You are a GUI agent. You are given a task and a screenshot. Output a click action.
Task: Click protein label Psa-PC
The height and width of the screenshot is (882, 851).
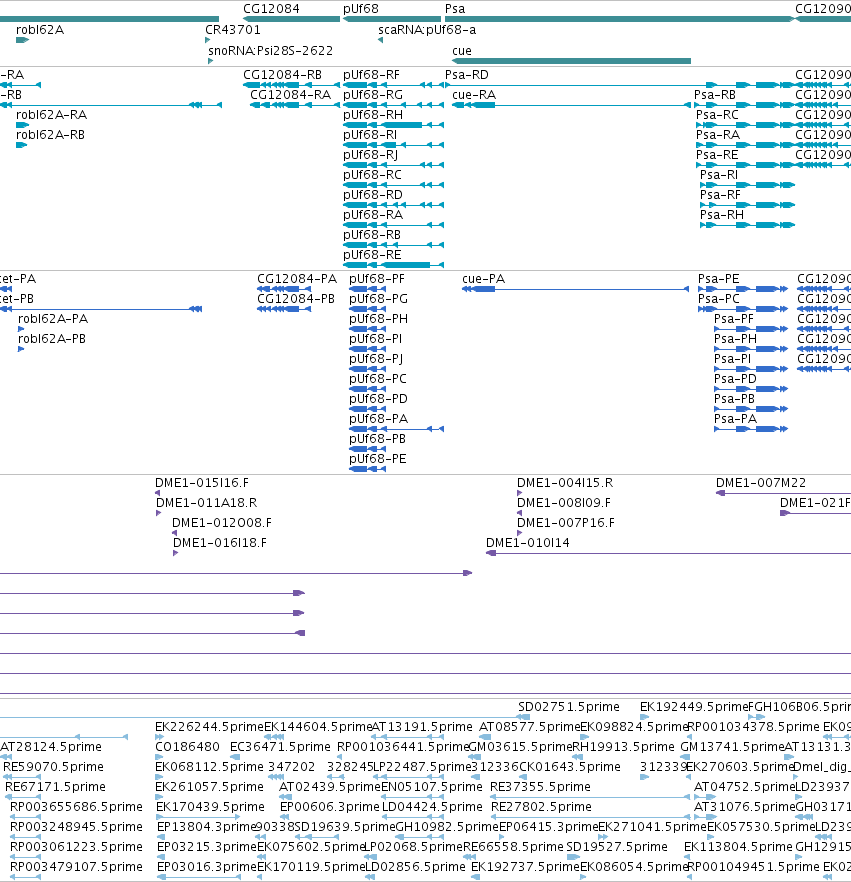coord(719,299)
